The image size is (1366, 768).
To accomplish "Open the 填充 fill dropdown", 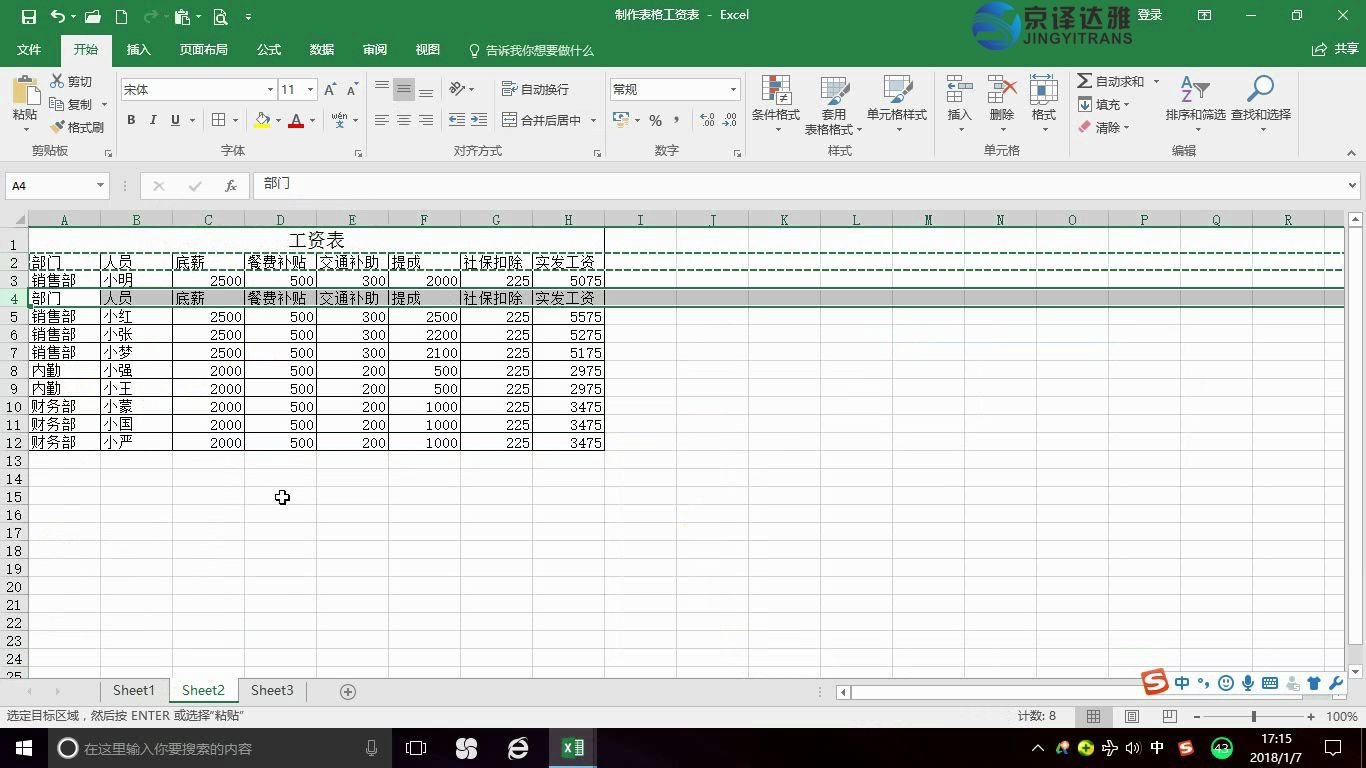I will [x=1104, y=104].
